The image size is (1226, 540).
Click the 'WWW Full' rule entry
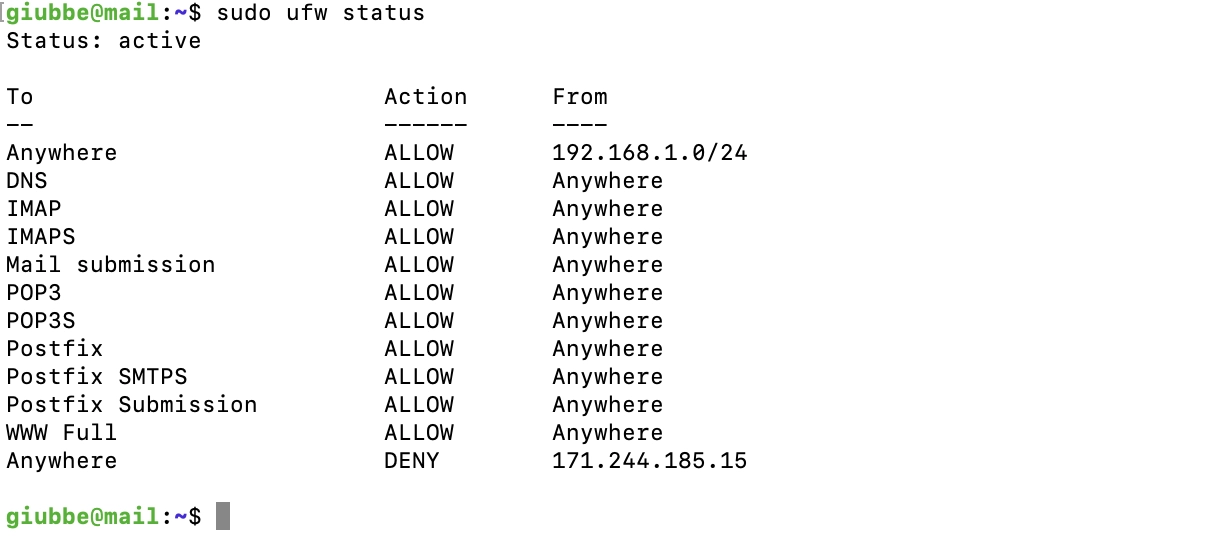(x=61, y=433)
